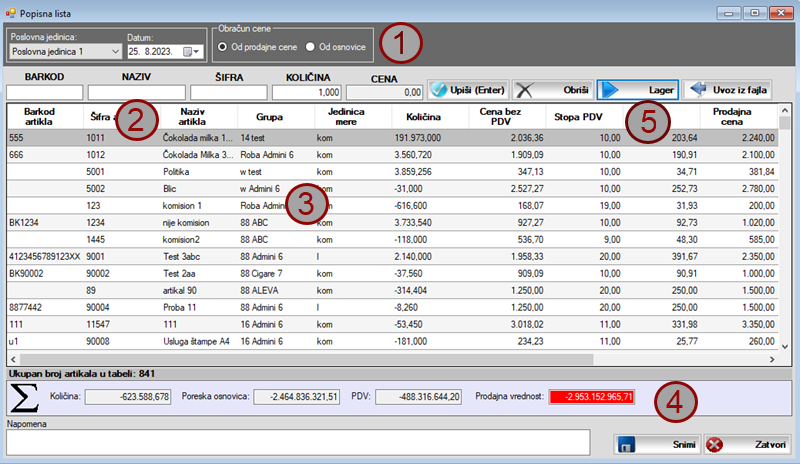Select row with barkod 666
This screenshot has width=800, height=464.
coord(393,155)
